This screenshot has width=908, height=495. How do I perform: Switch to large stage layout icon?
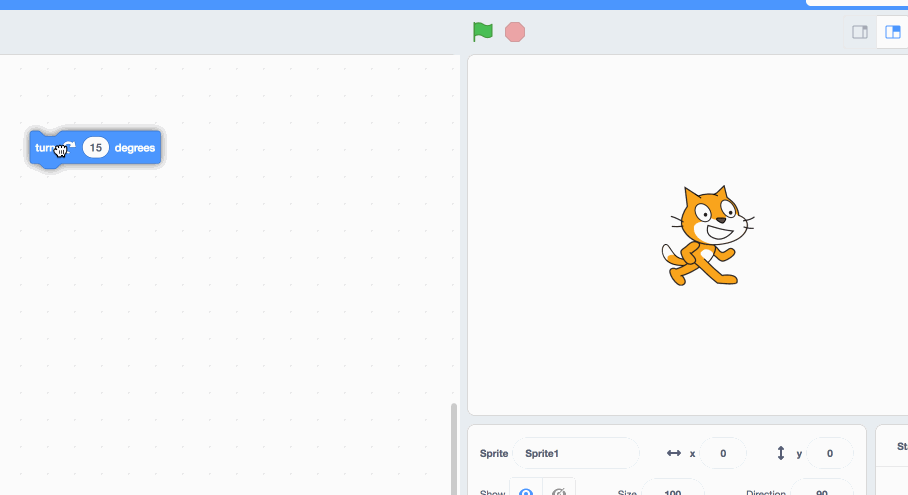(893, 32)
